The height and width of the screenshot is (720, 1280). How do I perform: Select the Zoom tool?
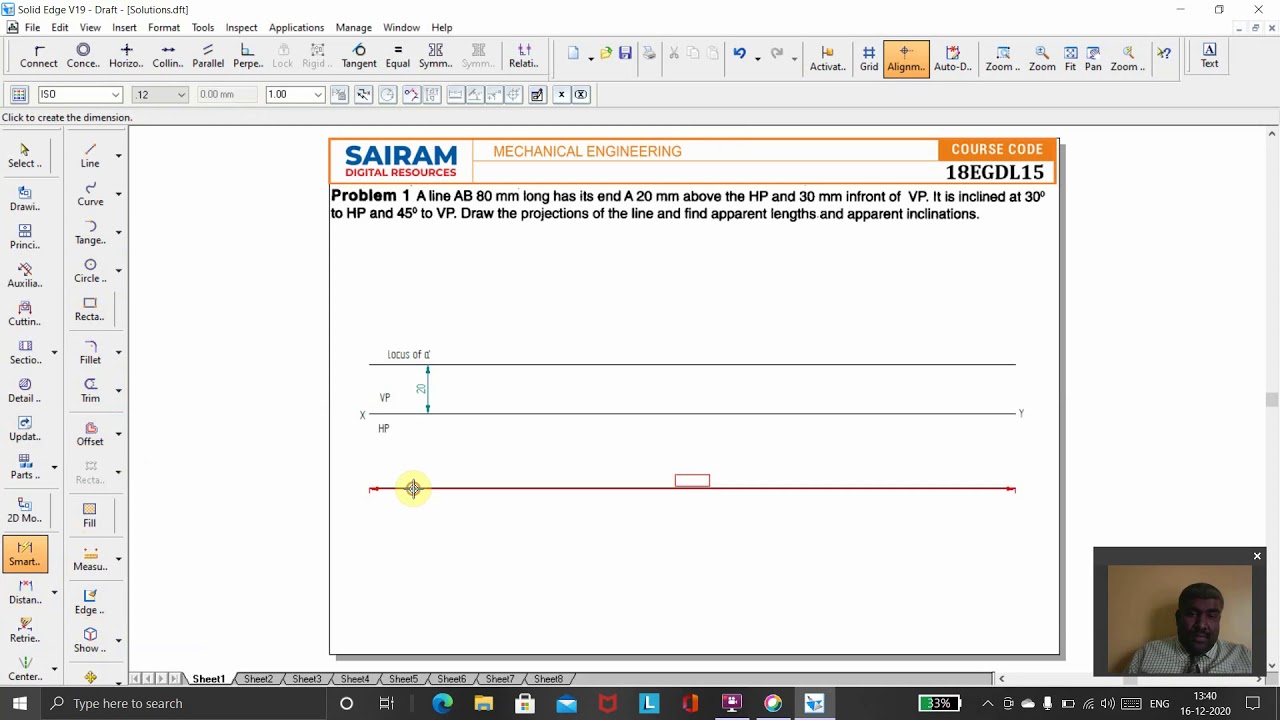1042,58
